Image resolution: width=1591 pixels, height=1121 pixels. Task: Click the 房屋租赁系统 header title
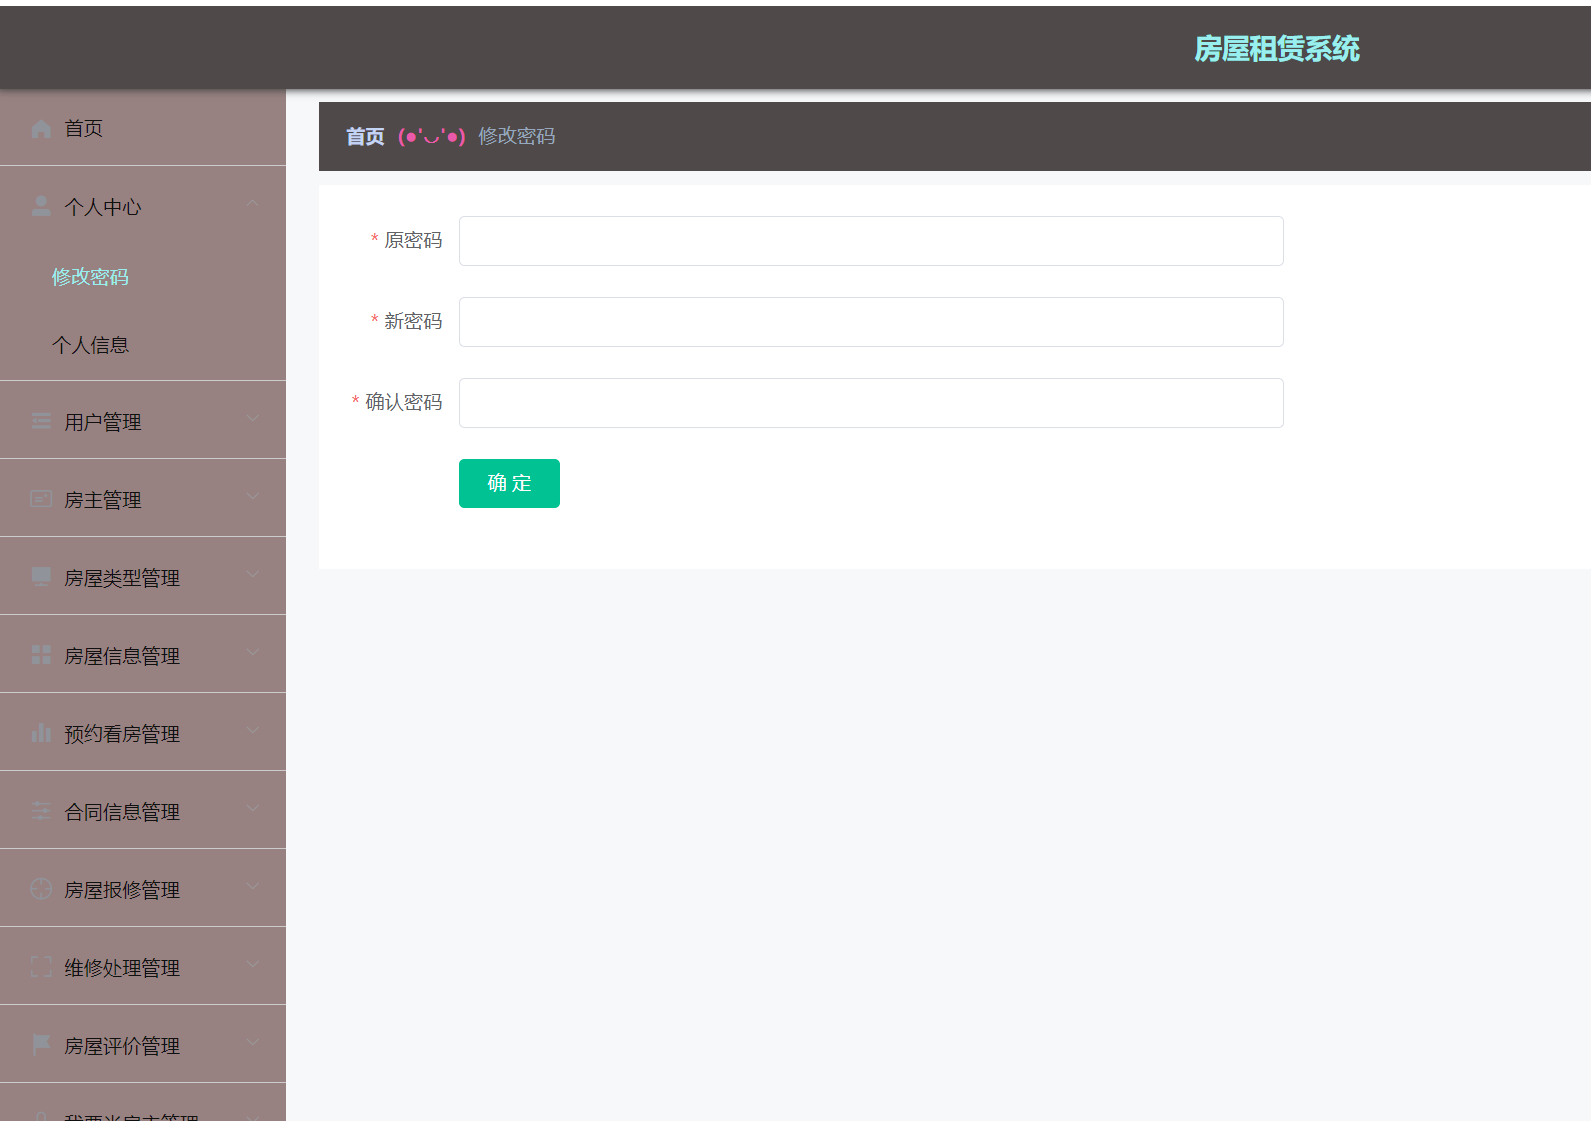point(1277,49)
